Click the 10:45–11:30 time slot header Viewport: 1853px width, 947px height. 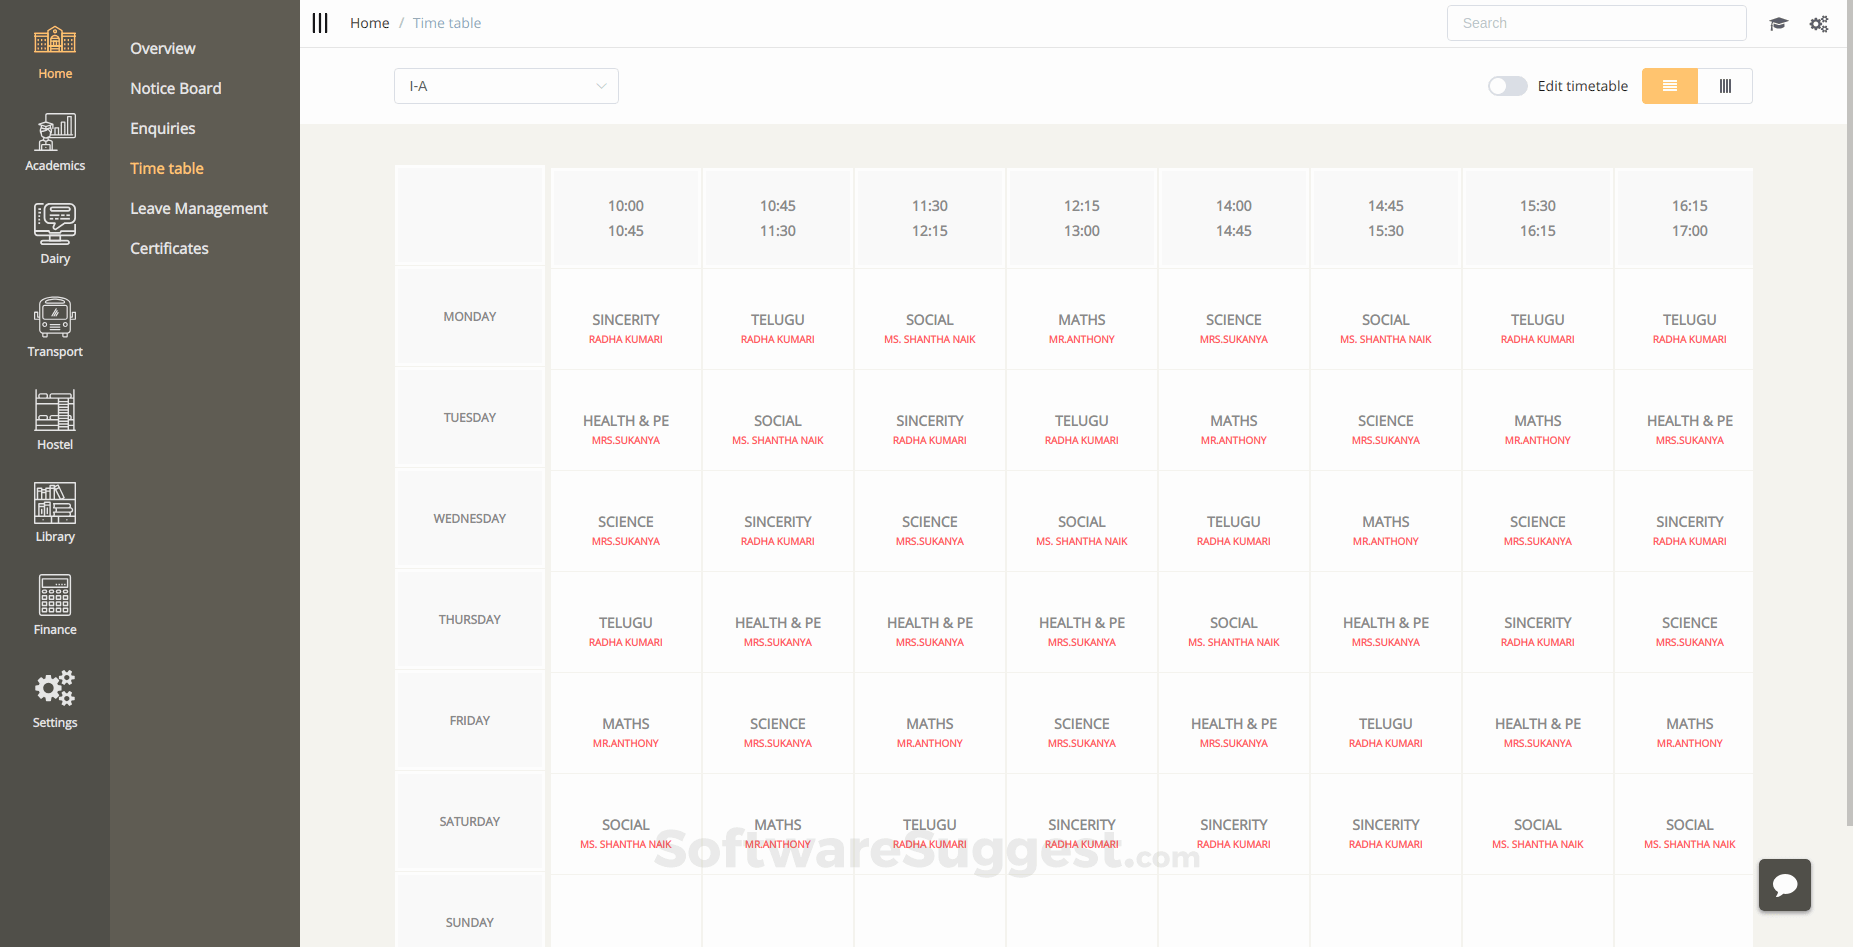778,218
